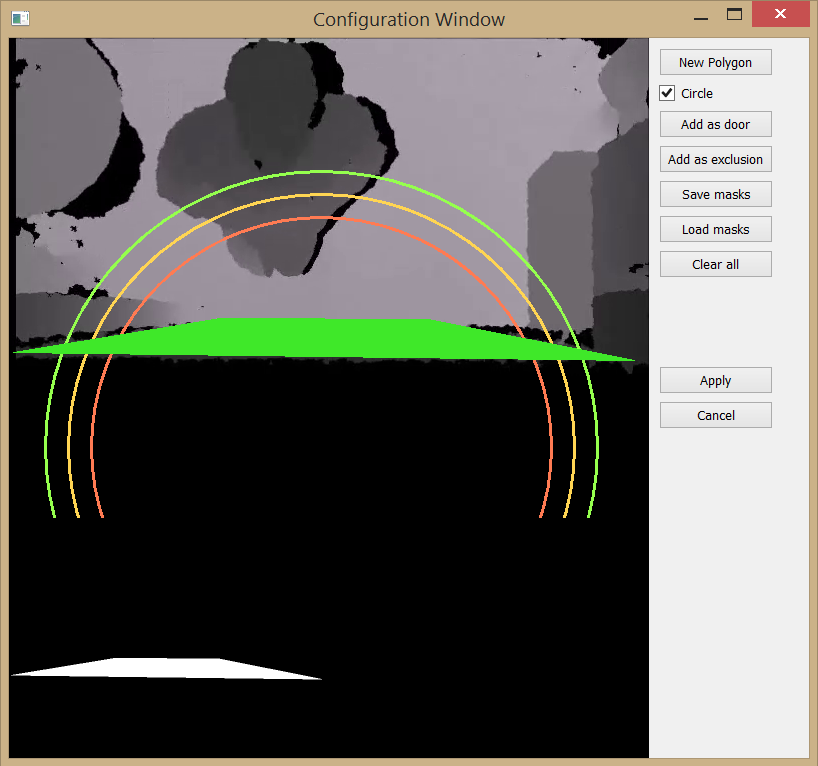
Task: Cancel the configuration dialog
Action: click(715, 415)
